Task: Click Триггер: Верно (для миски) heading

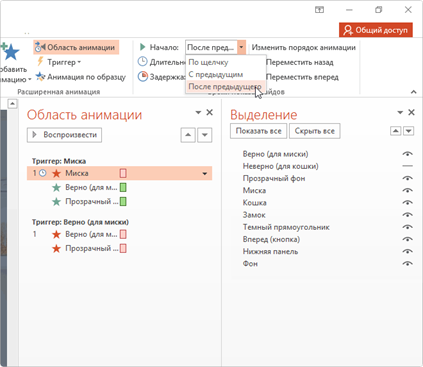Action: (x=80, y=222)
